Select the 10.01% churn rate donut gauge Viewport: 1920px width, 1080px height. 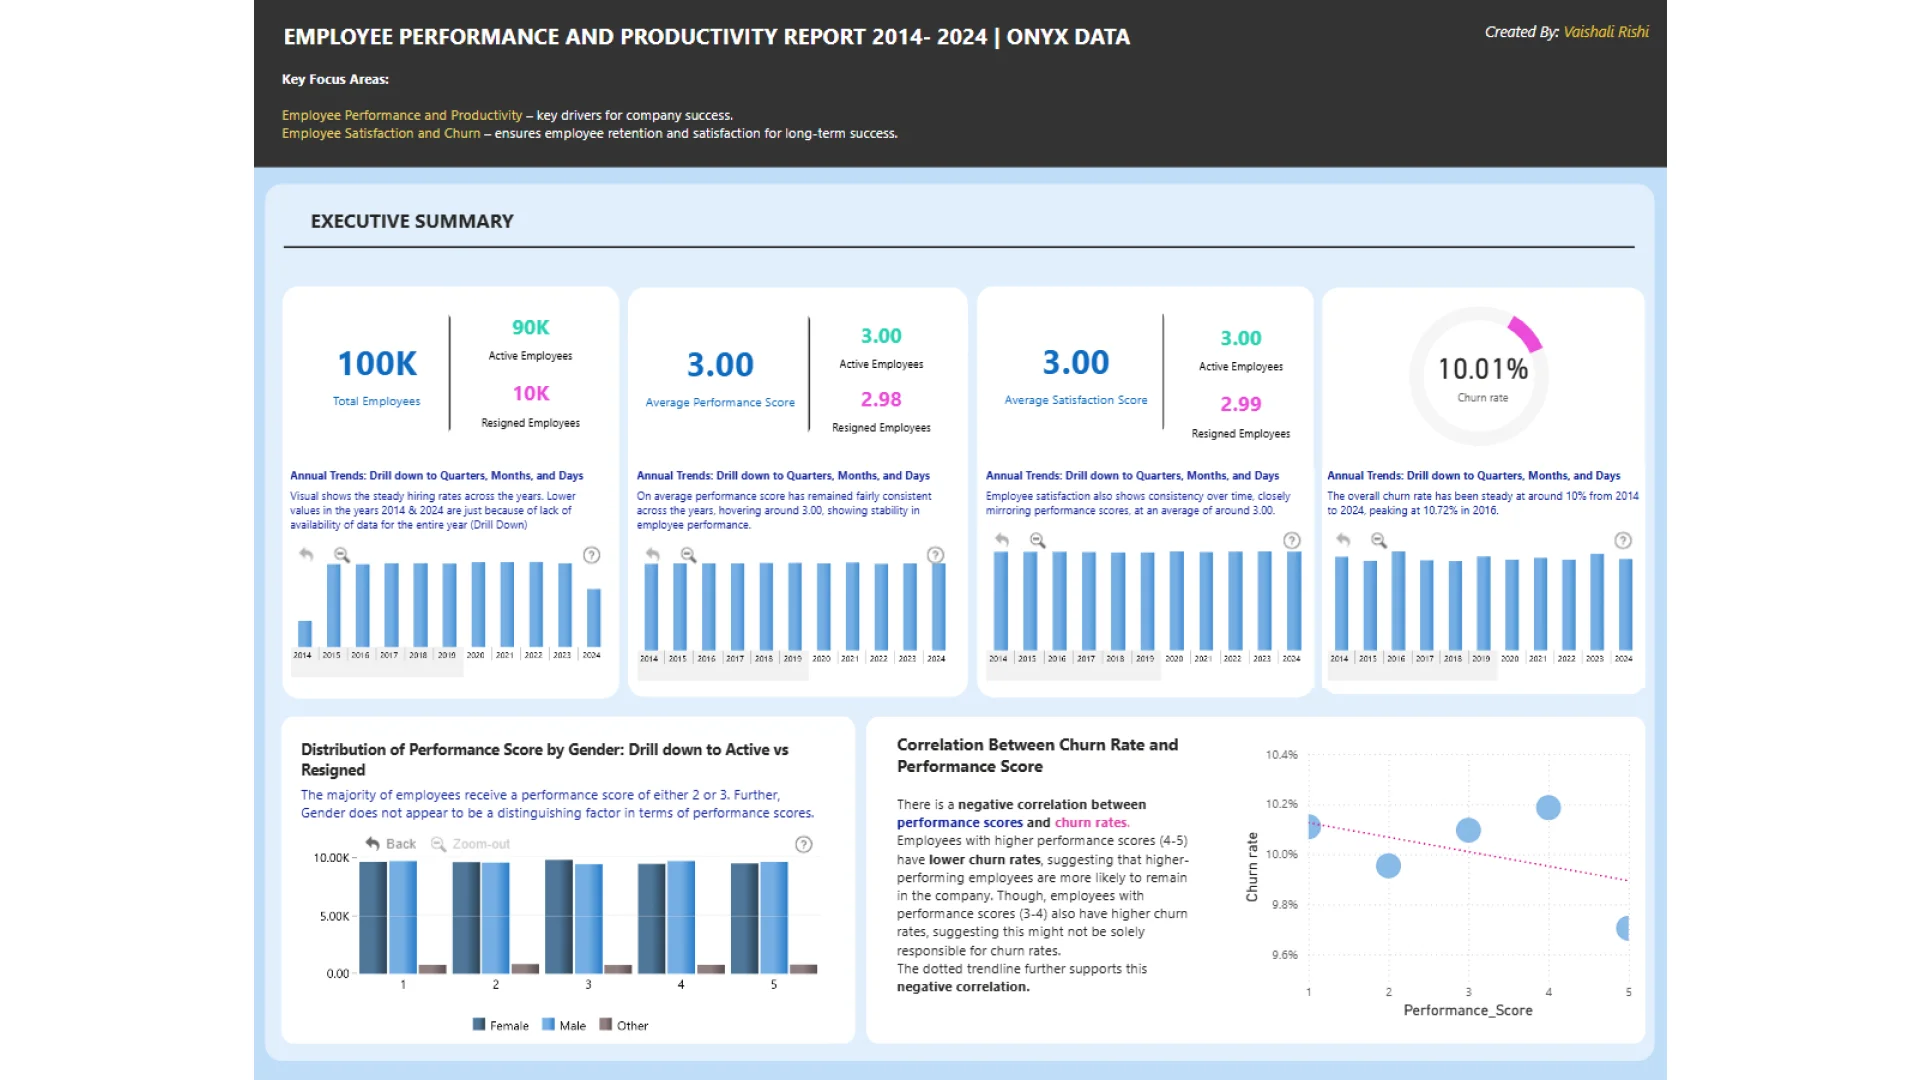pyautogui.click(x=1479, y=376)
